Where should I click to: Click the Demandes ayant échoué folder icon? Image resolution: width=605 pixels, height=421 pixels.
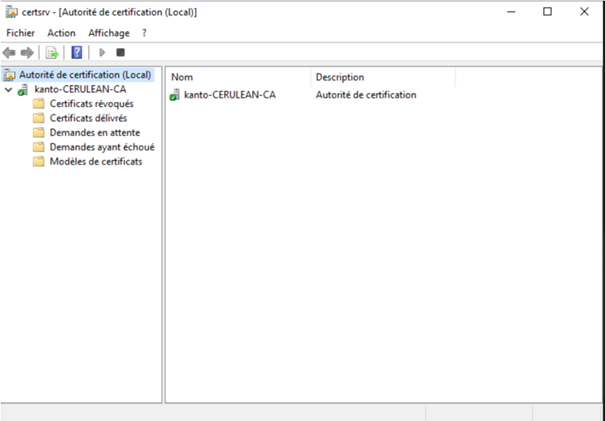38,147
